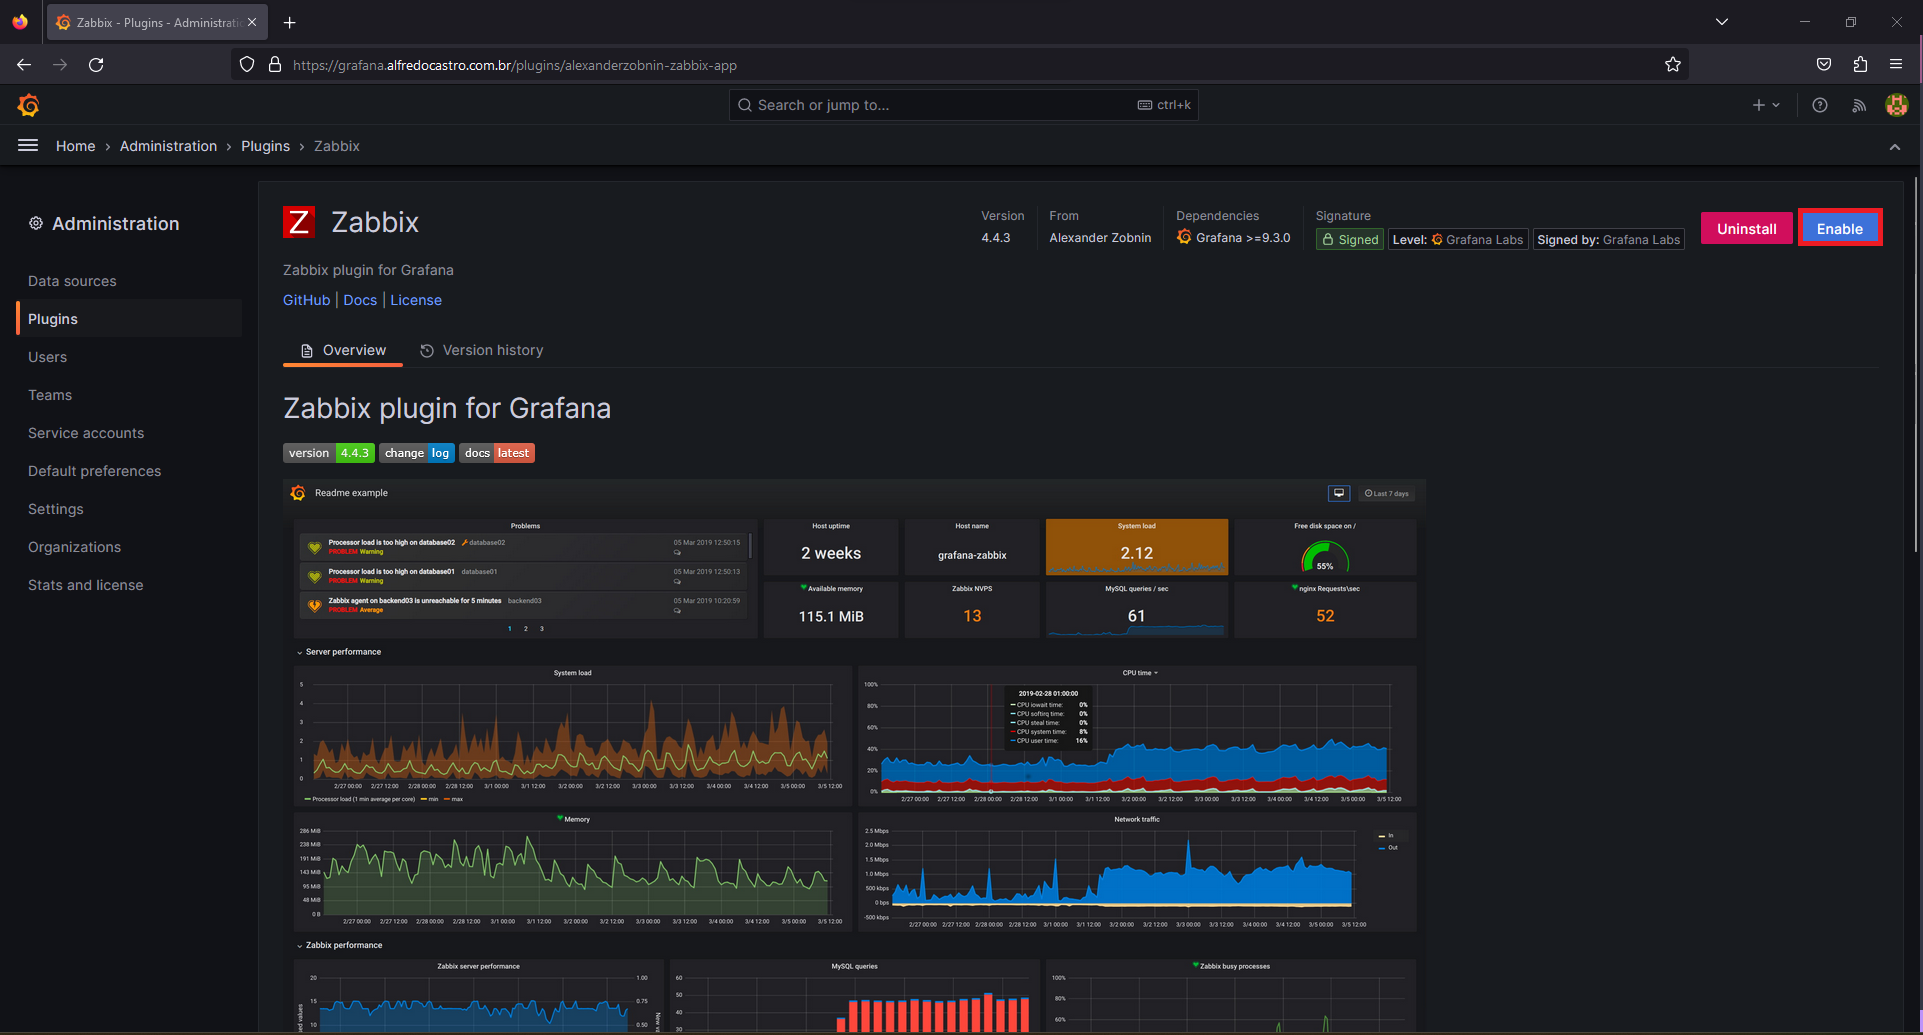This screenshot has height=1035, width=1923.
Task: Open Firefox Pocket save icon
Action: tap(1824, 65)
